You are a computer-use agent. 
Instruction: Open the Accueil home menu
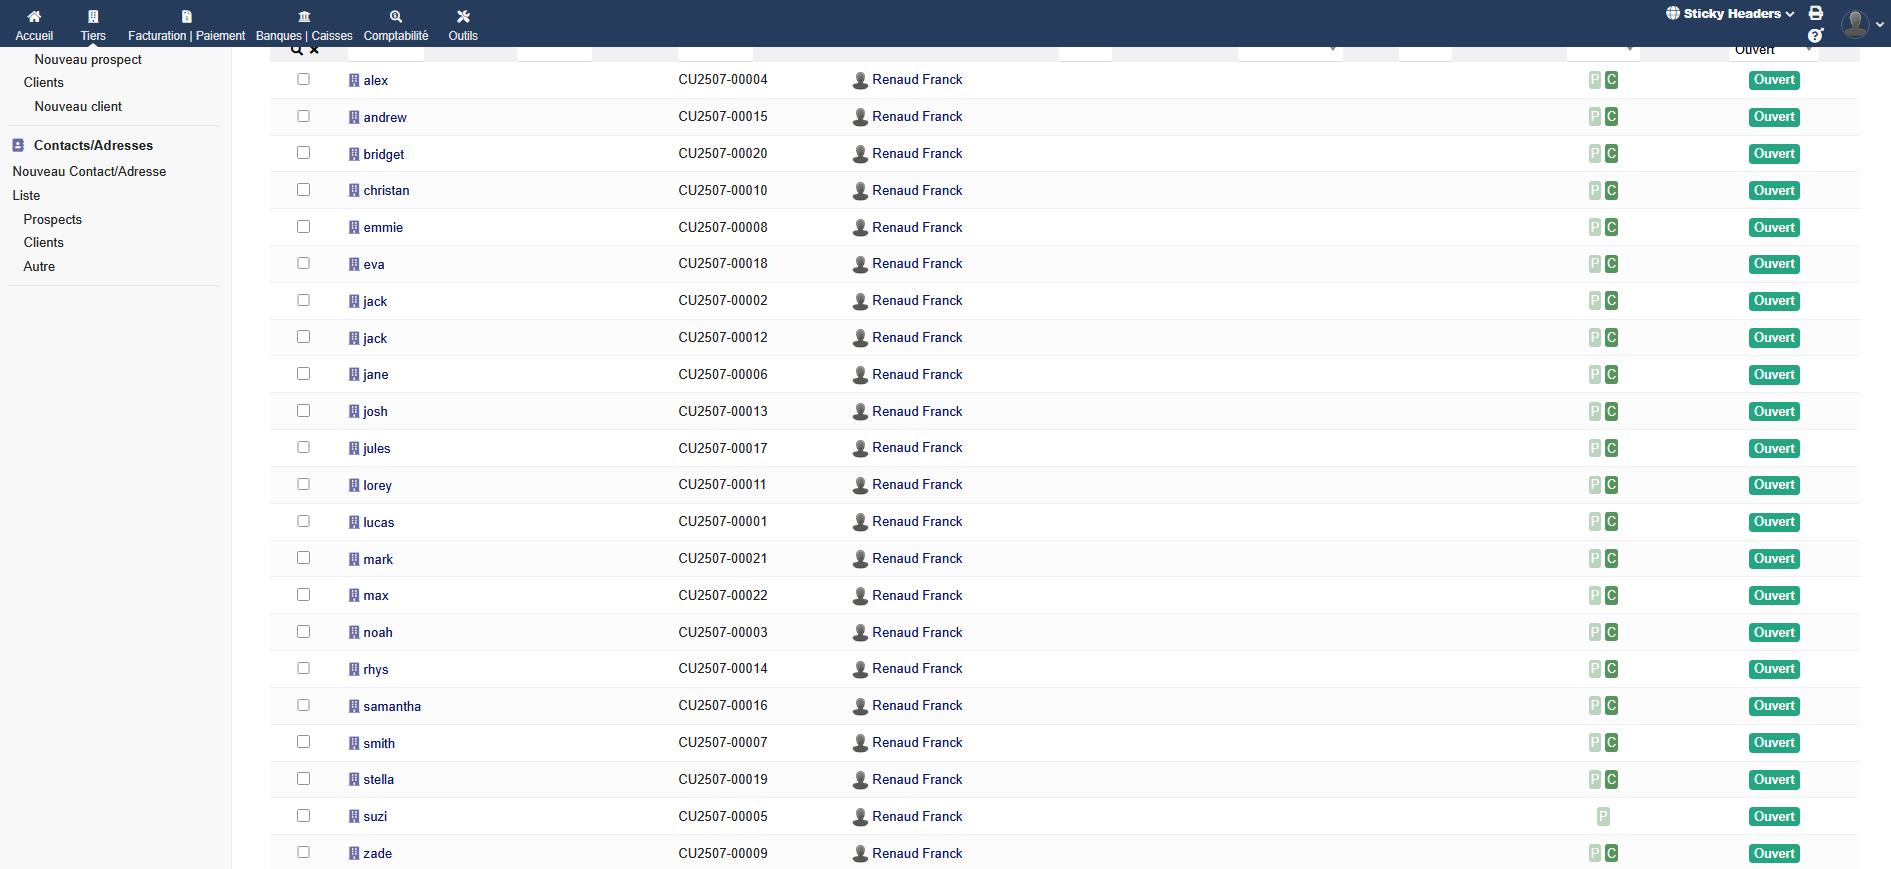(x=34, y=25)
